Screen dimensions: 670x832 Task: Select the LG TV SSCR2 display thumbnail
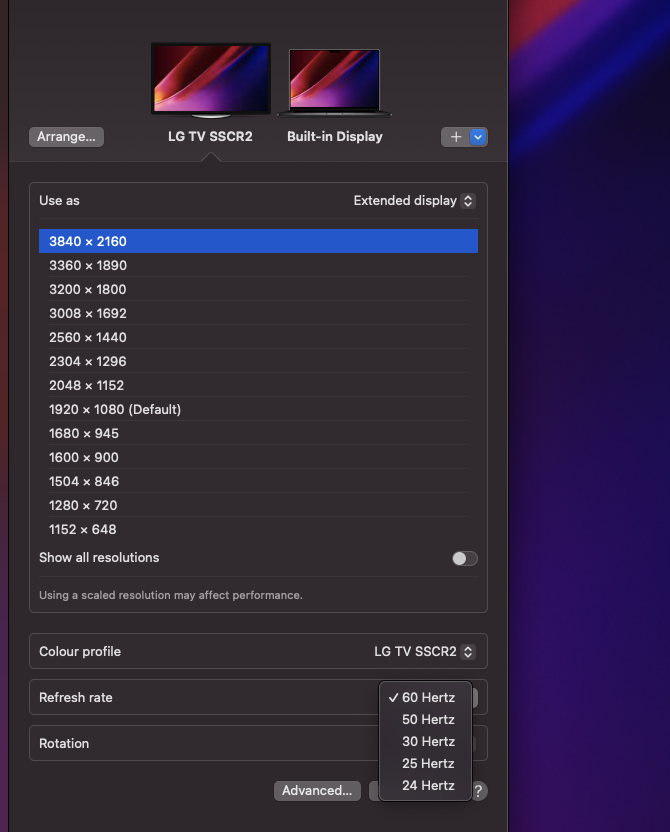point(210,80)
